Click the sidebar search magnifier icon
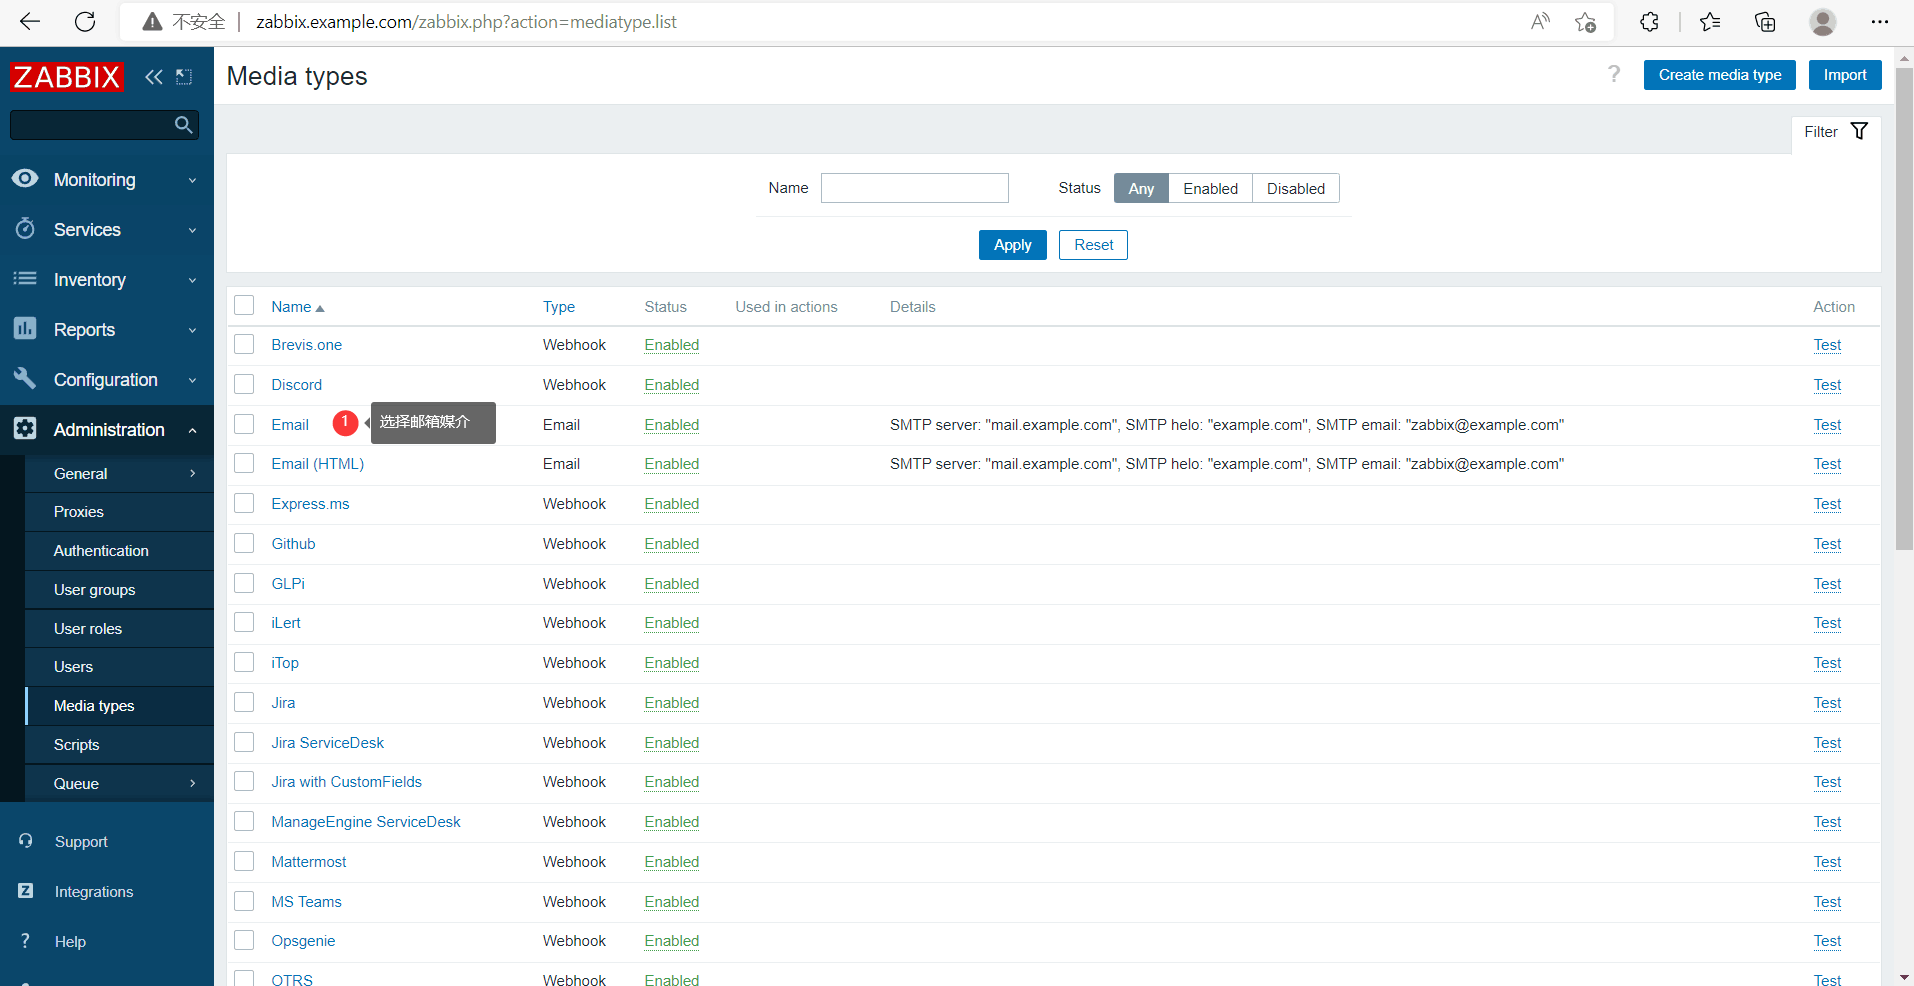 click(183, 125)
